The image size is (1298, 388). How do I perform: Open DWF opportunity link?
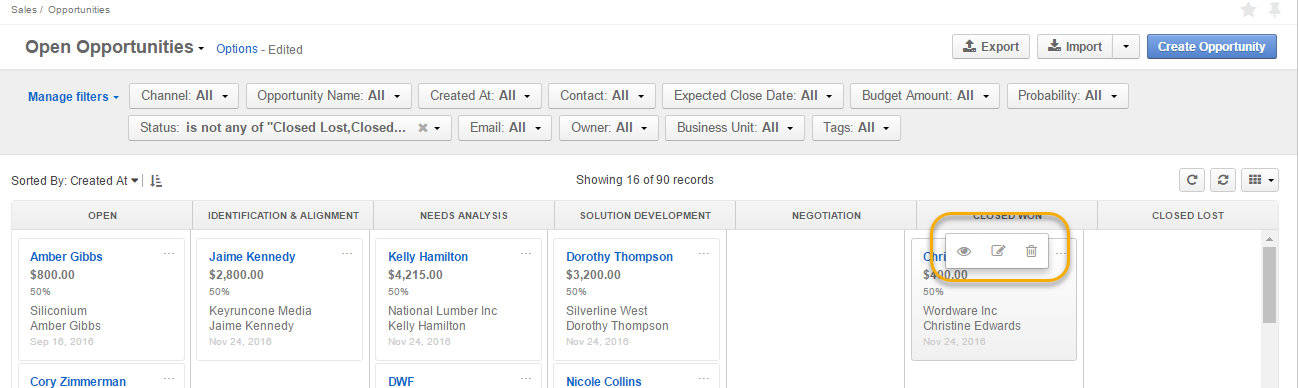click(x=401, y=381)
